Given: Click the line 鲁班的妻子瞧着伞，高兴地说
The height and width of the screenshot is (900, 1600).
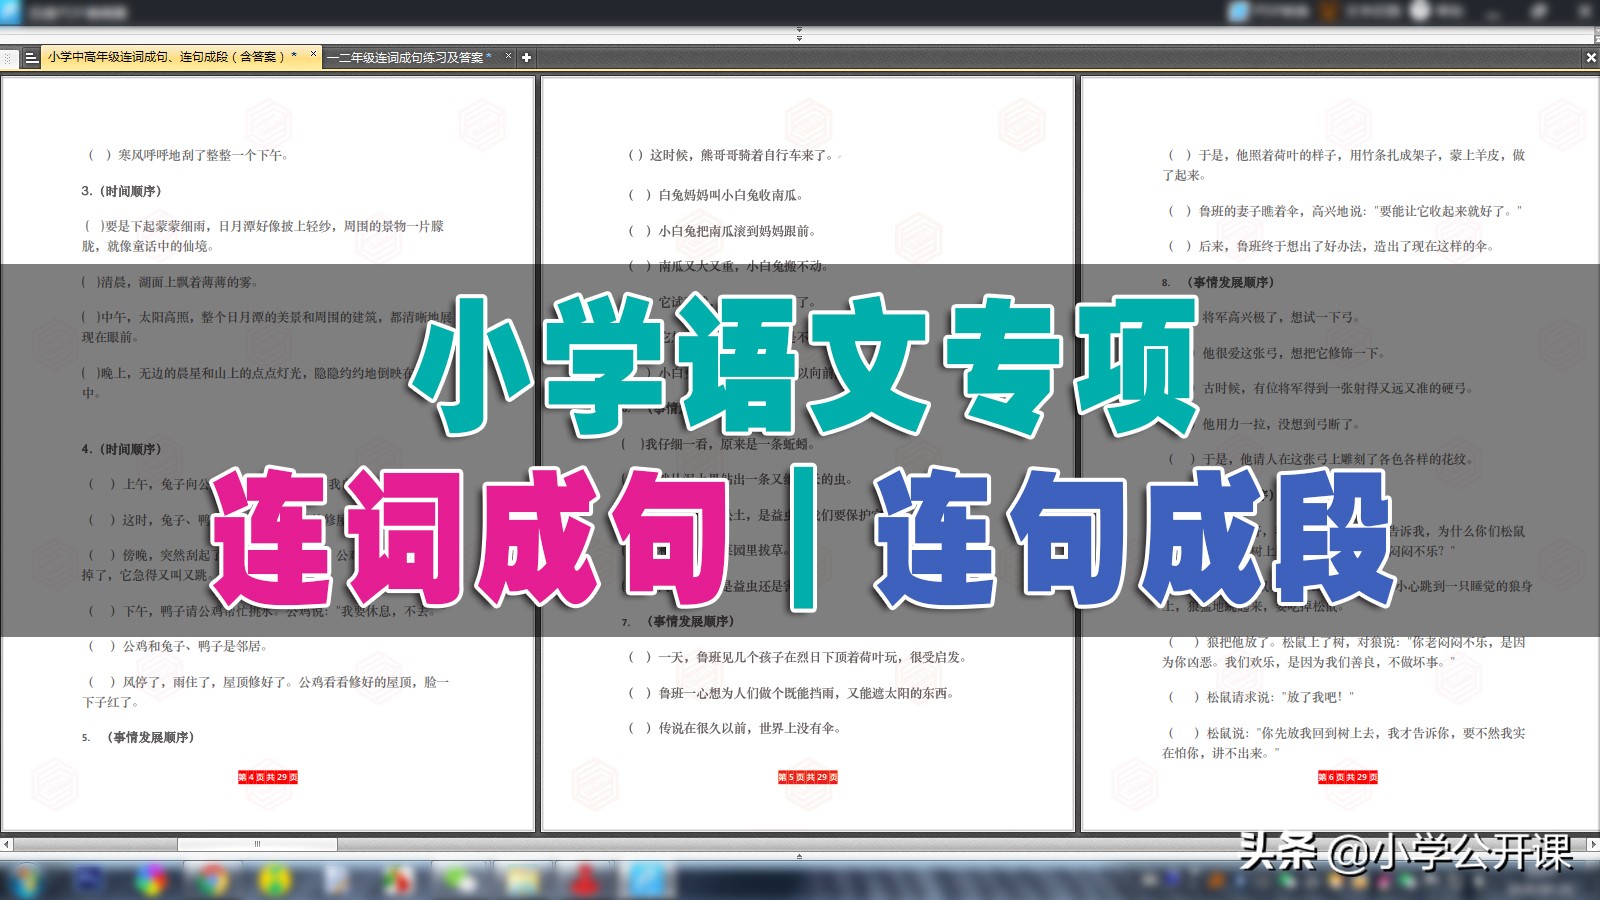Looking at the screenshot, I should (1345, 211).
